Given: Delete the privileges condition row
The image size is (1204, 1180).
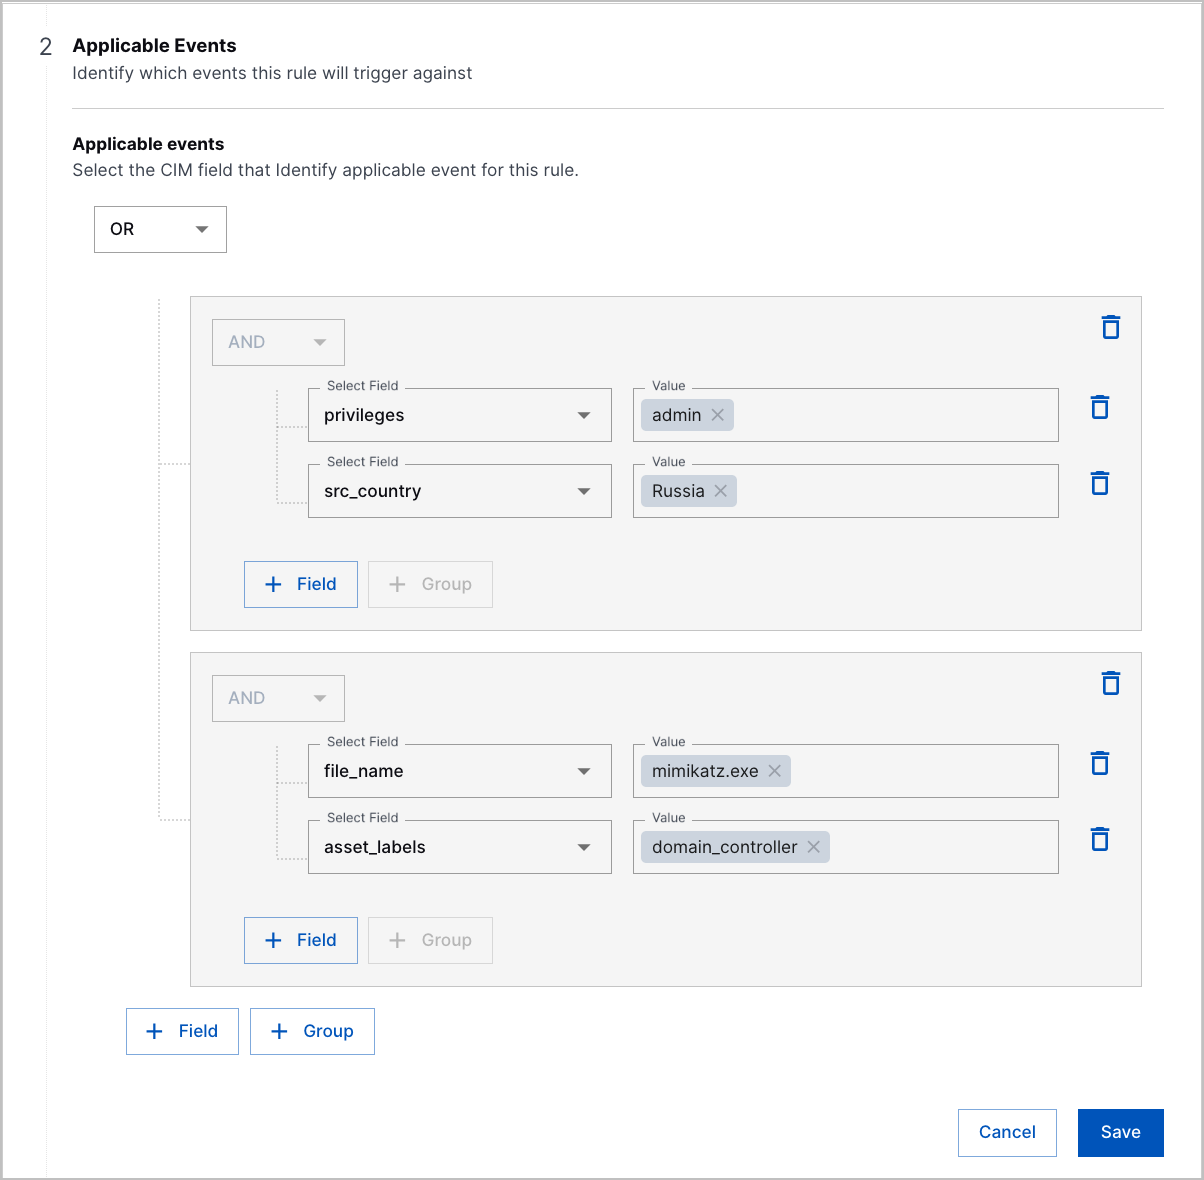Looking at the screenshot, I should pyautogui.click(x=1100, y=407).
